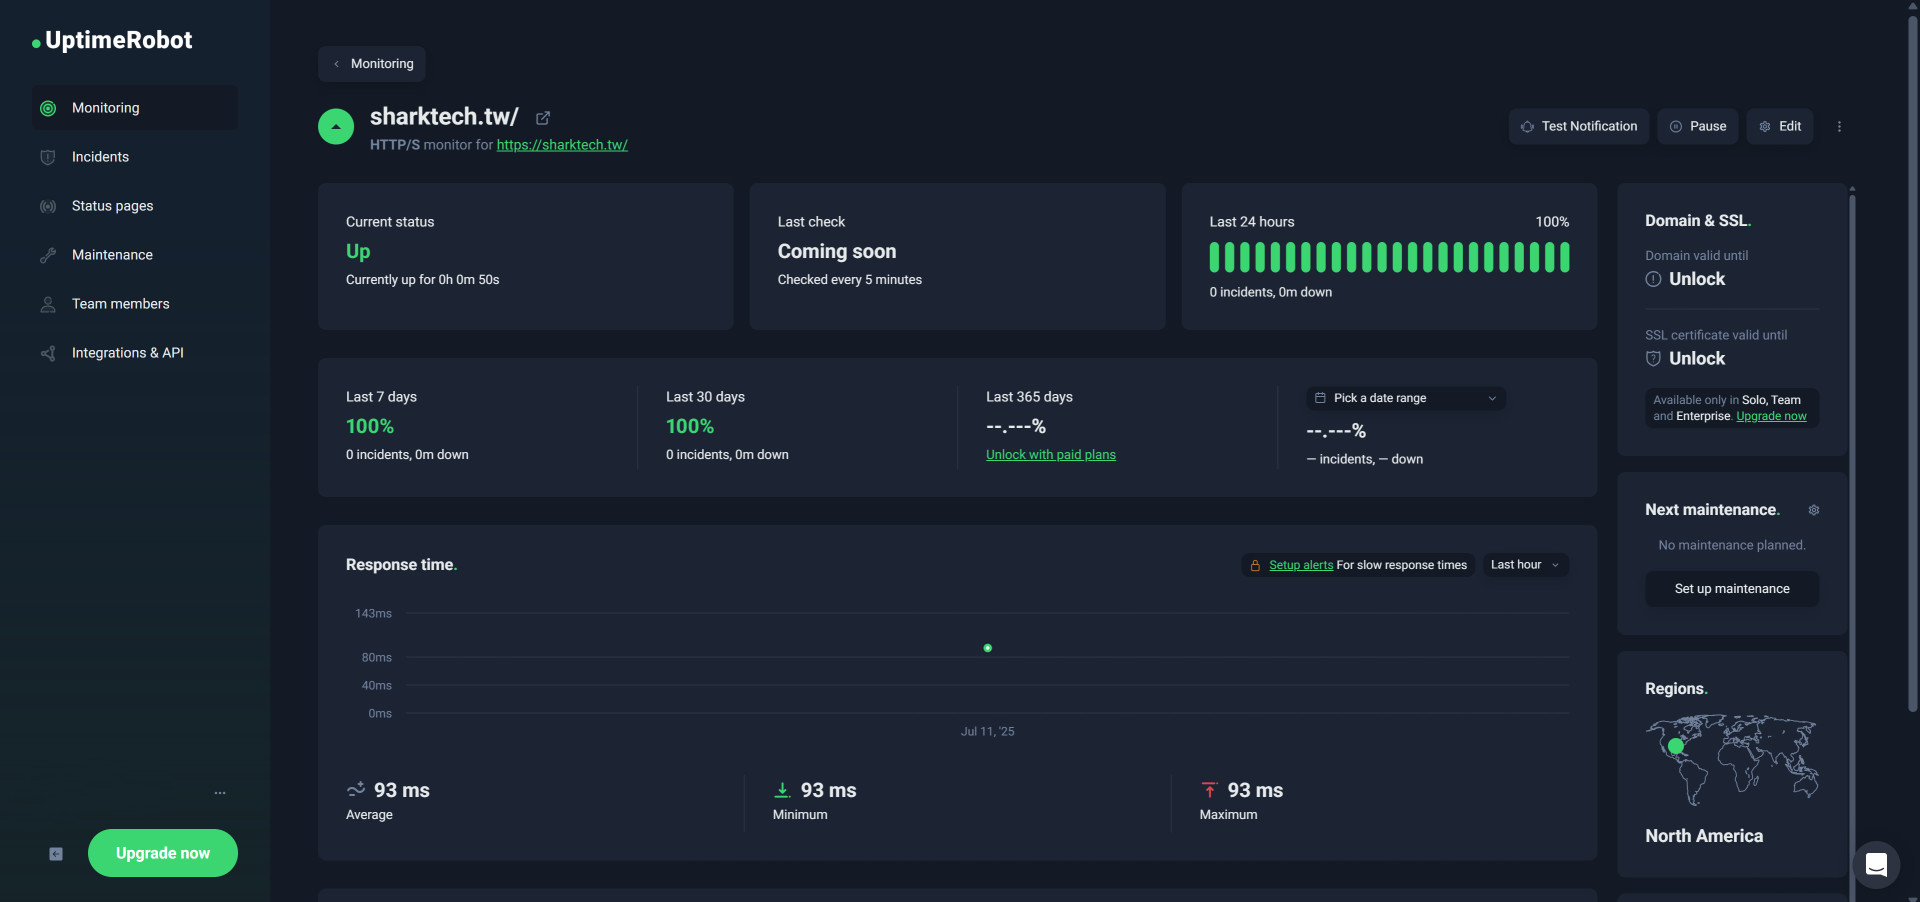Pause the sharktech.tw monitor
Image resolution: width=1920 pixels, height=902 pixels.
coord(1698,127)
